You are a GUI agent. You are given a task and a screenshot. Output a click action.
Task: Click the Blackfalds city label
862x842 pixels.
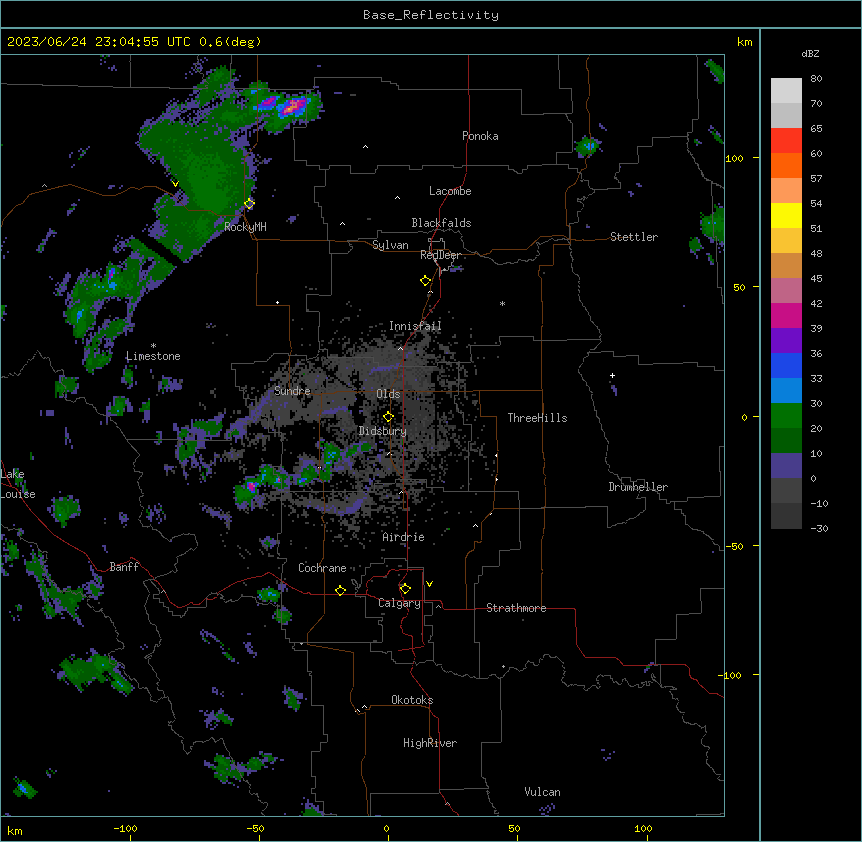click(441, 223)
